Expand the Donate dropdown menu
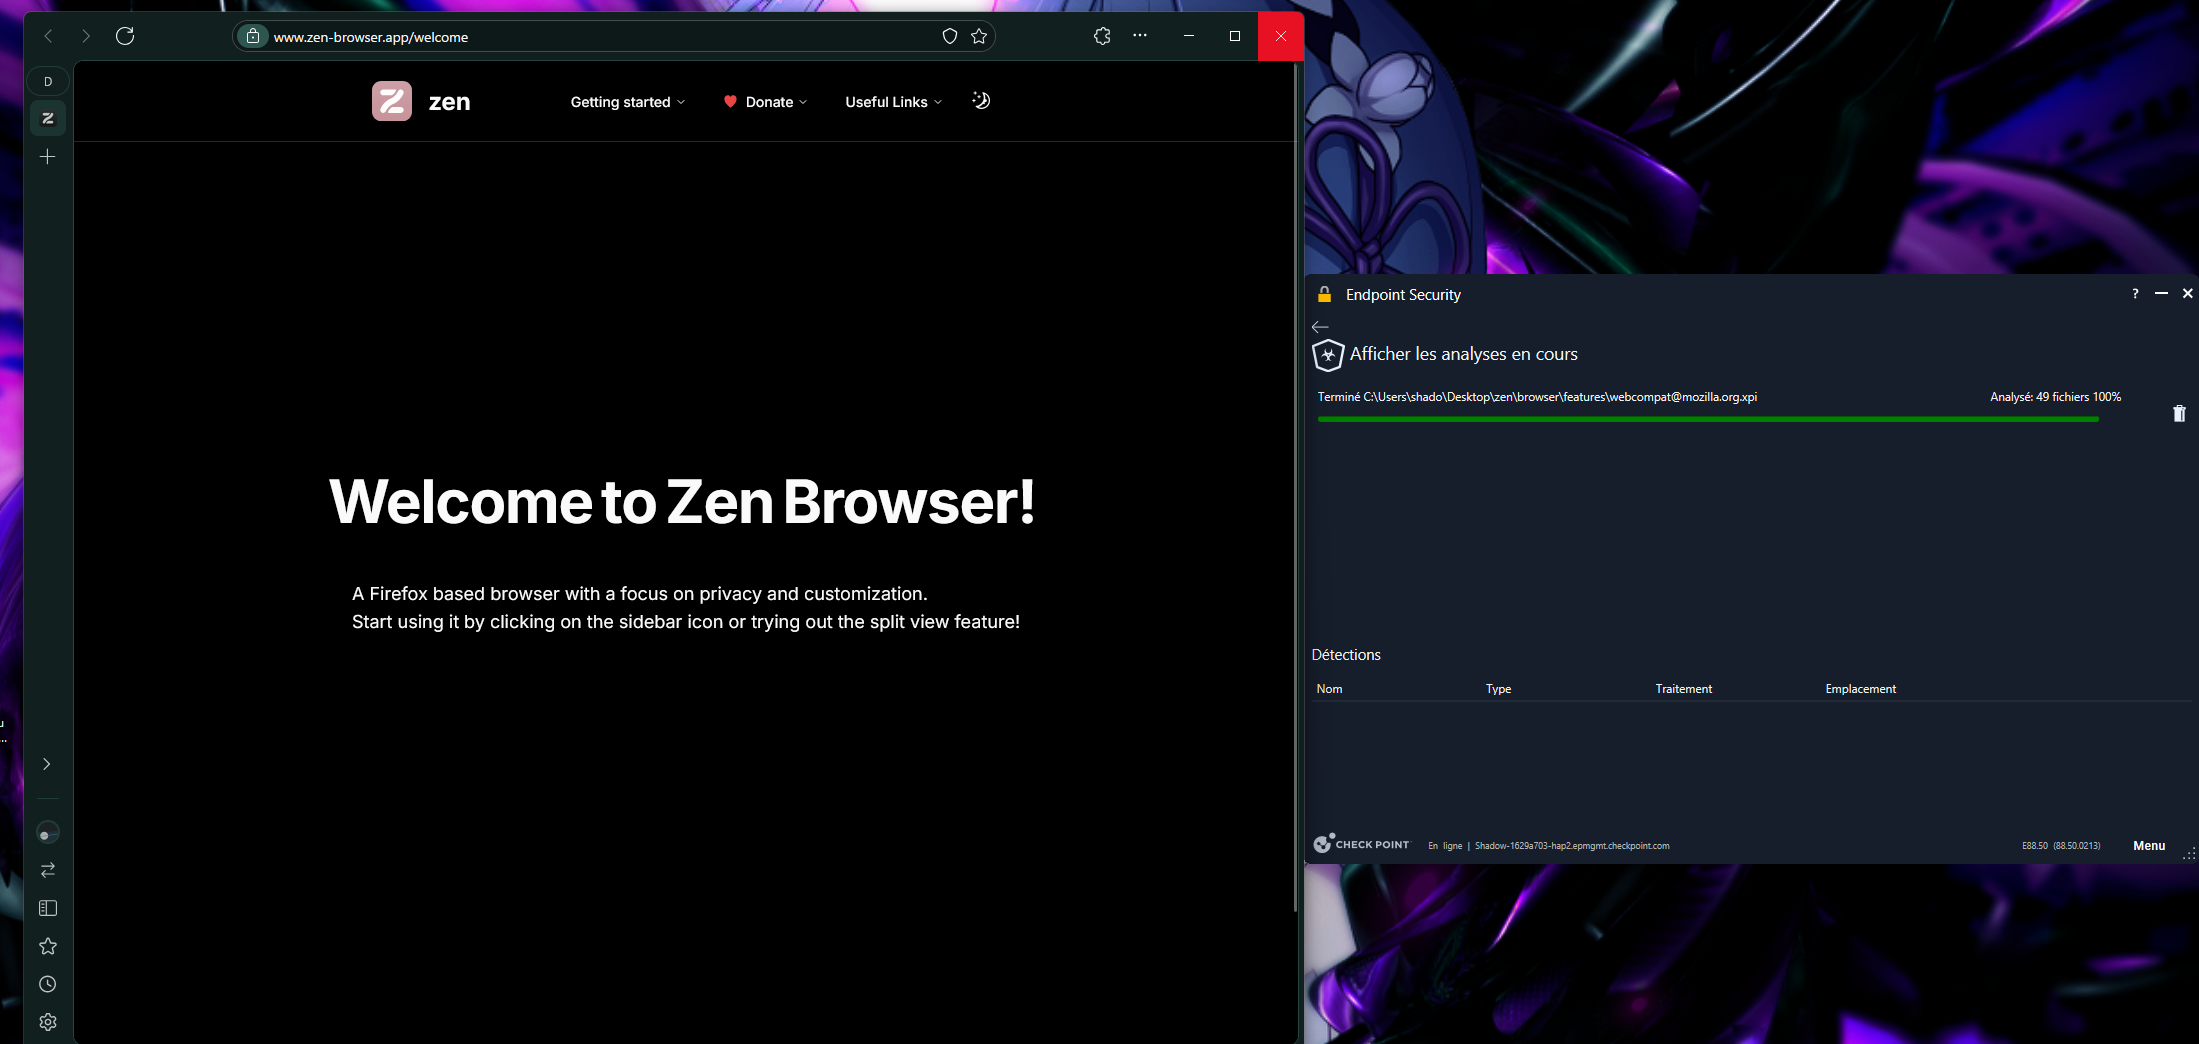Image resolution: width=2199 pixels, height=1044 pixels. click(x=766, y=102)
